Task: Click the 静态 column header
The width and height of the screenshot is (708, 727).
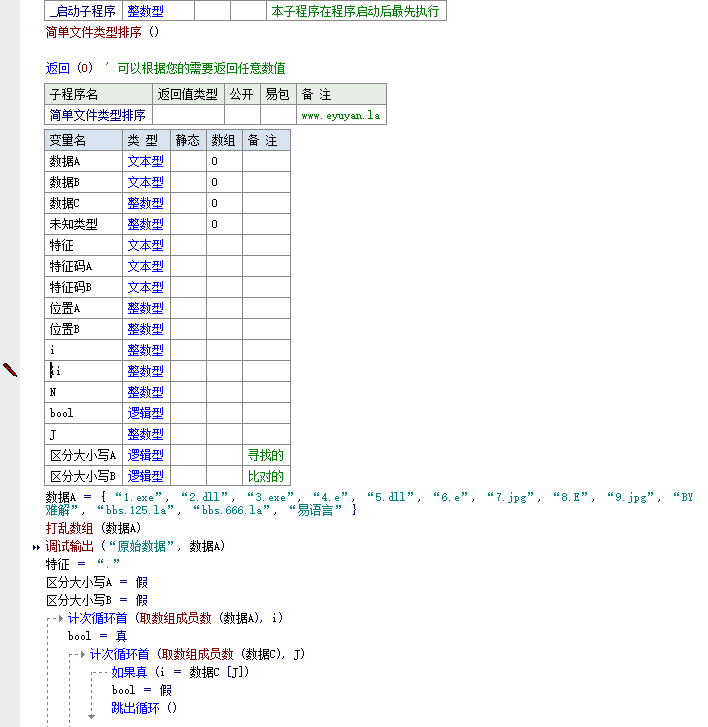Action: coord(188,140)
